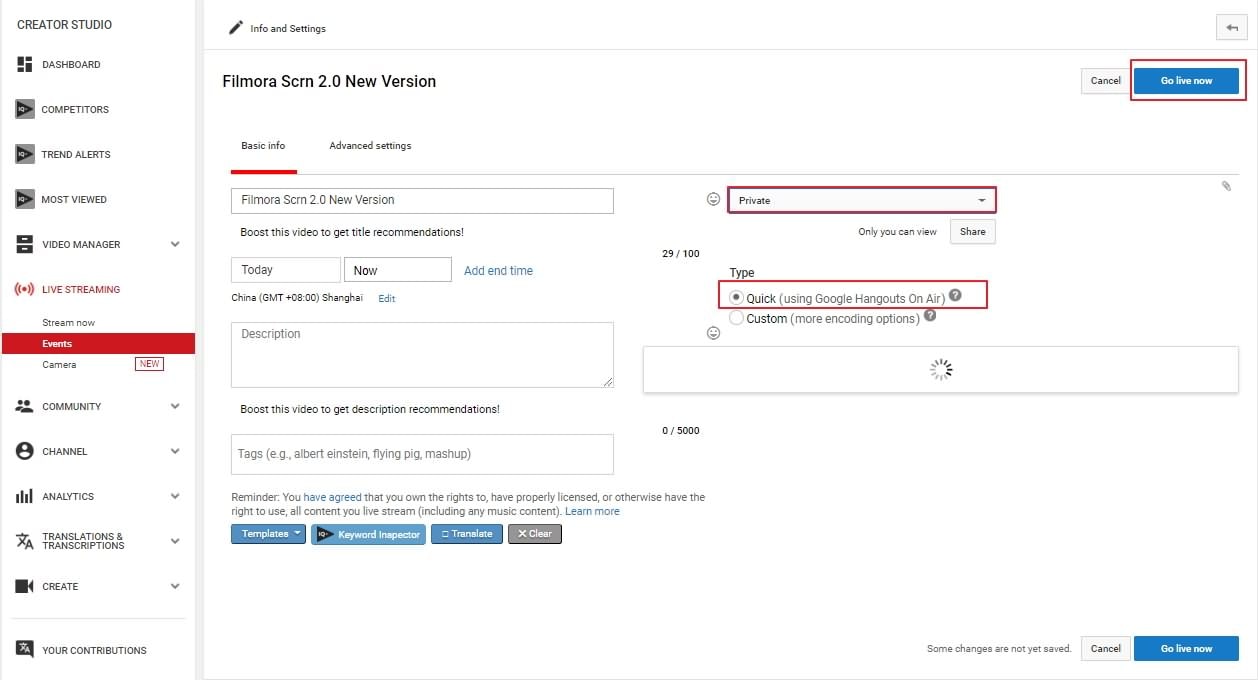
Task: Click help icon next to Custom option
Action: (x=930, y=315)
